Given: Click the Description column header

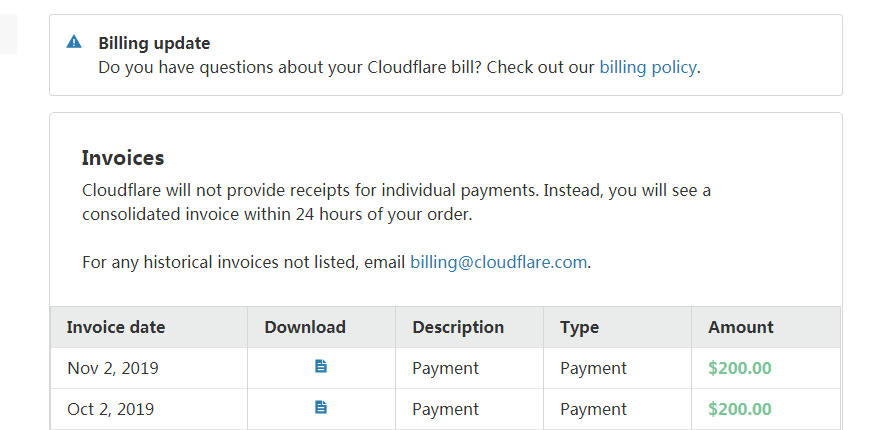Looking at the screenshot, I should [x=458, y=327].
